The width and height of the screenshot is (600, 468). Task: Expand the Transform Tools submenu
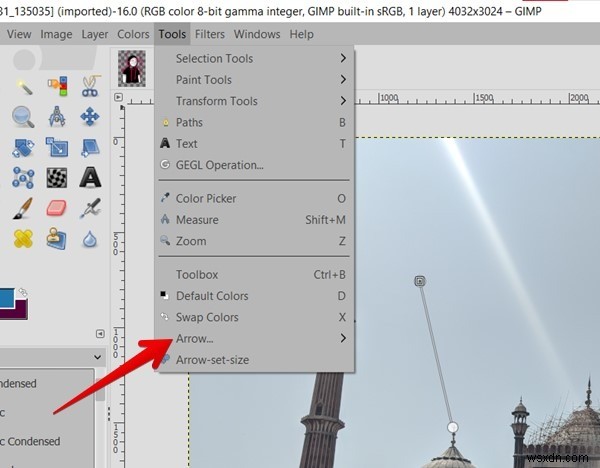[254, 101]
